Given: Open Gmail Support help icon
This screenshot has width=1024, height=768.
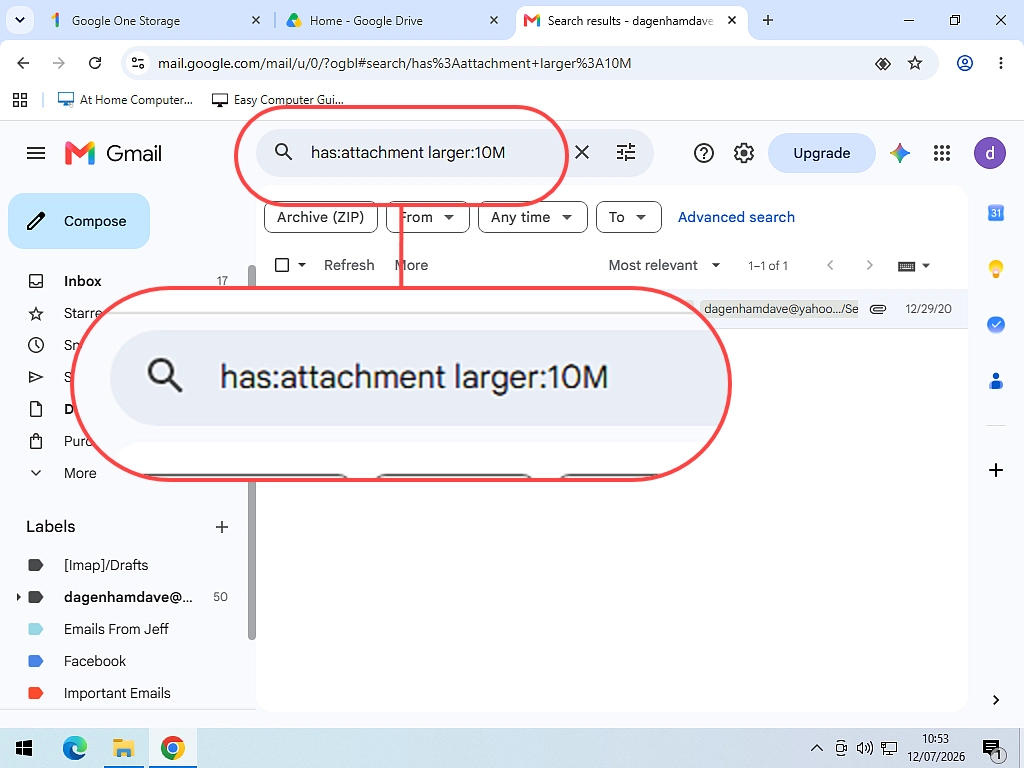Looking at the screenshot, I should click(703, 153).
